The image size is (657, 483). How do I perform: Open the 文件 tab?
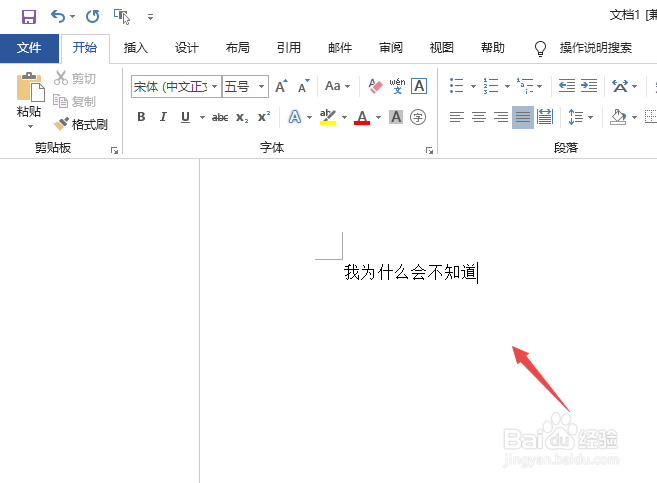29,48
